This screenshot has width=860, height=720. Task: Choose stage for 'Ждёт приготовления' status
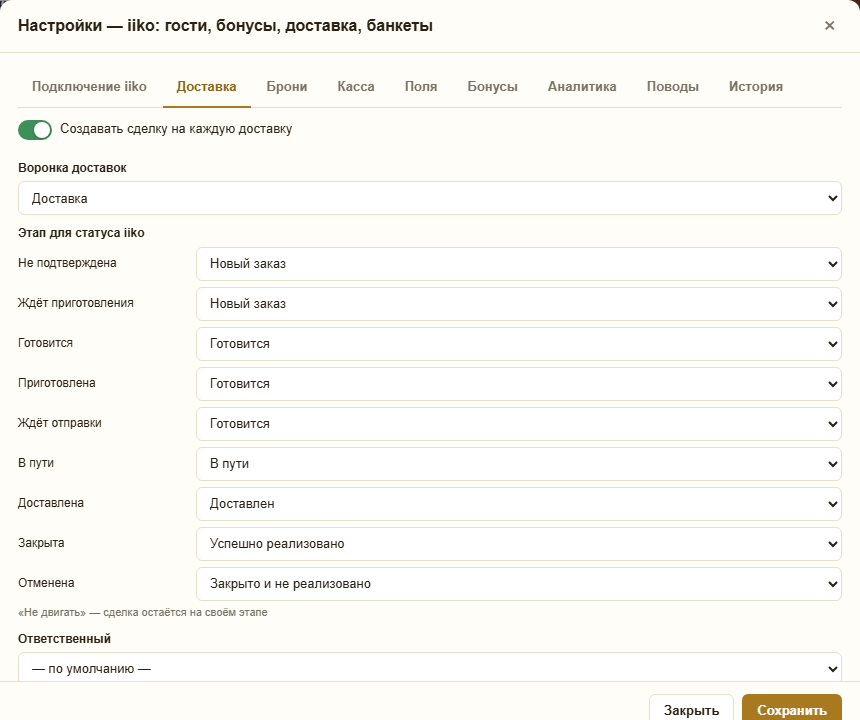pyautogui.click(x=519, y=304)
